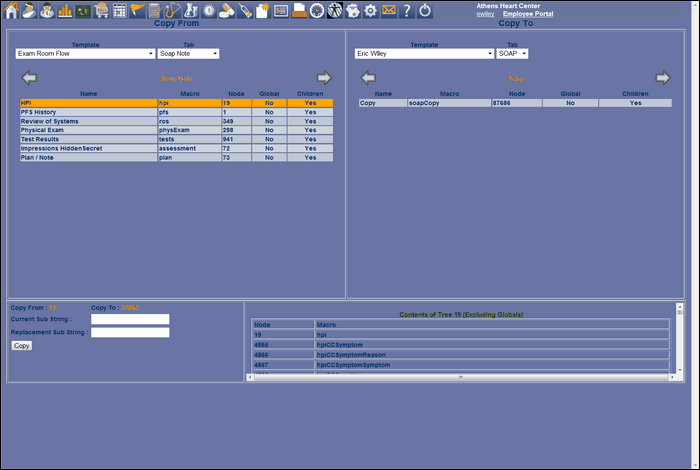Open the stethoscope exam icon
The height and width of the screenshot is (470, 700).
173,10
